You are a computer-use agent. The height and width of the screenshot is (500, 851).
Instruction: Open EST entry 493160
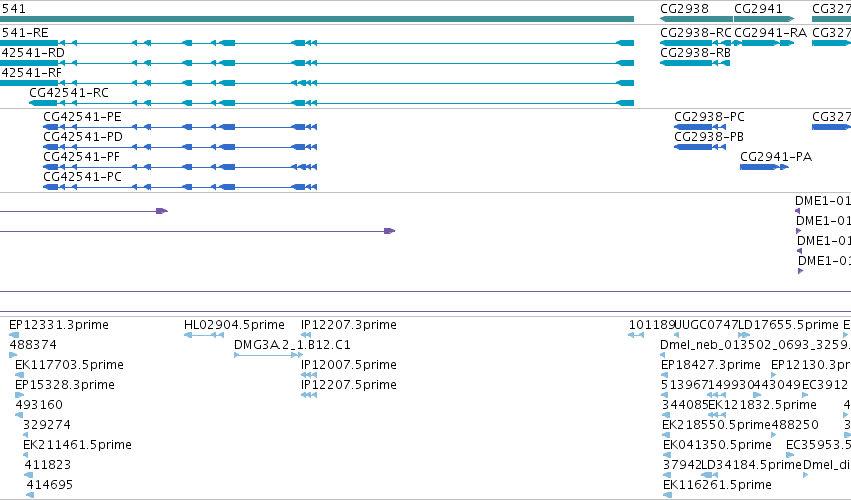click(x=39, y=405)
